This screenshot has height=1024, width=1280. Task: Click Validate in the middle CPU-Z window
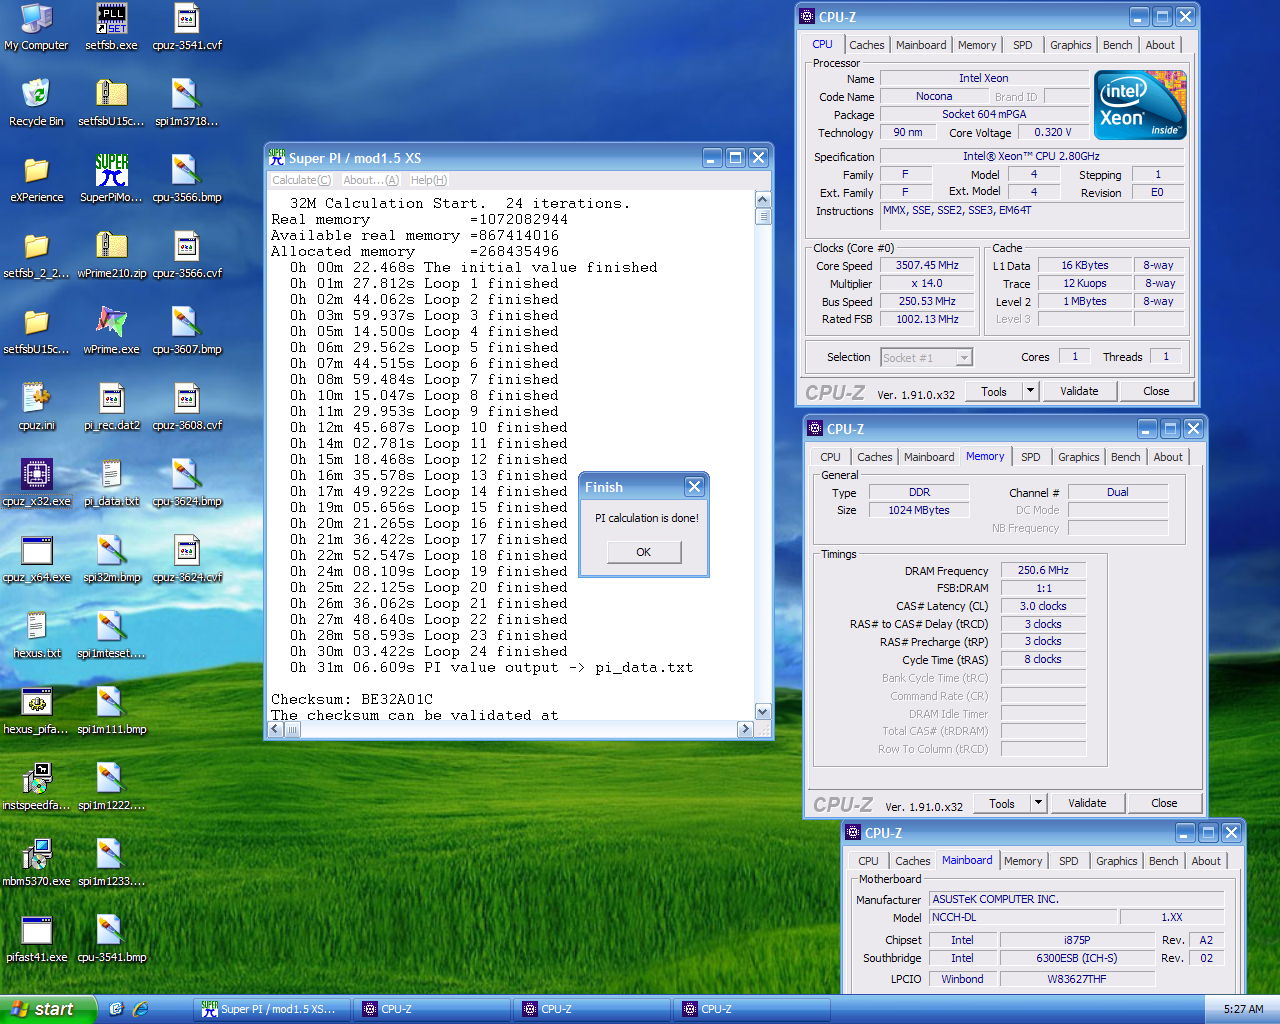pyautogui.click(x=1087, y=803)
